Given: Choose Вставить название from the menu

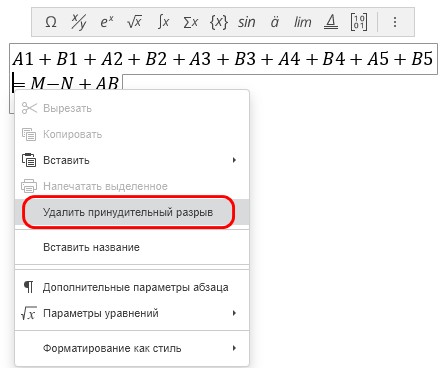Looking at the screenshot, I should pyautogui.click(x=132, y=247).
